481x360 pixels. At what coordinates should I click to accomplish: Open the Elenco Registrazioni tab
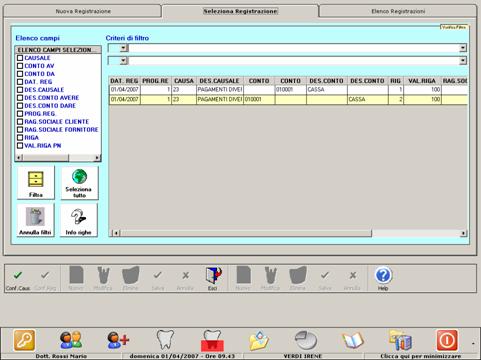(398, 11)
